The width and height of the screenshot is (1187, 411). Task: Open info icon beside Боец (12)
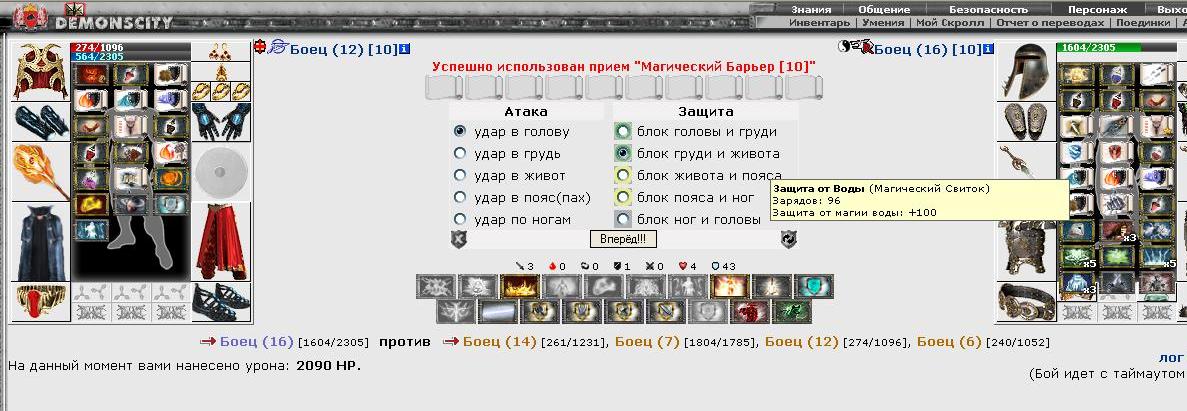click(404, 49)
